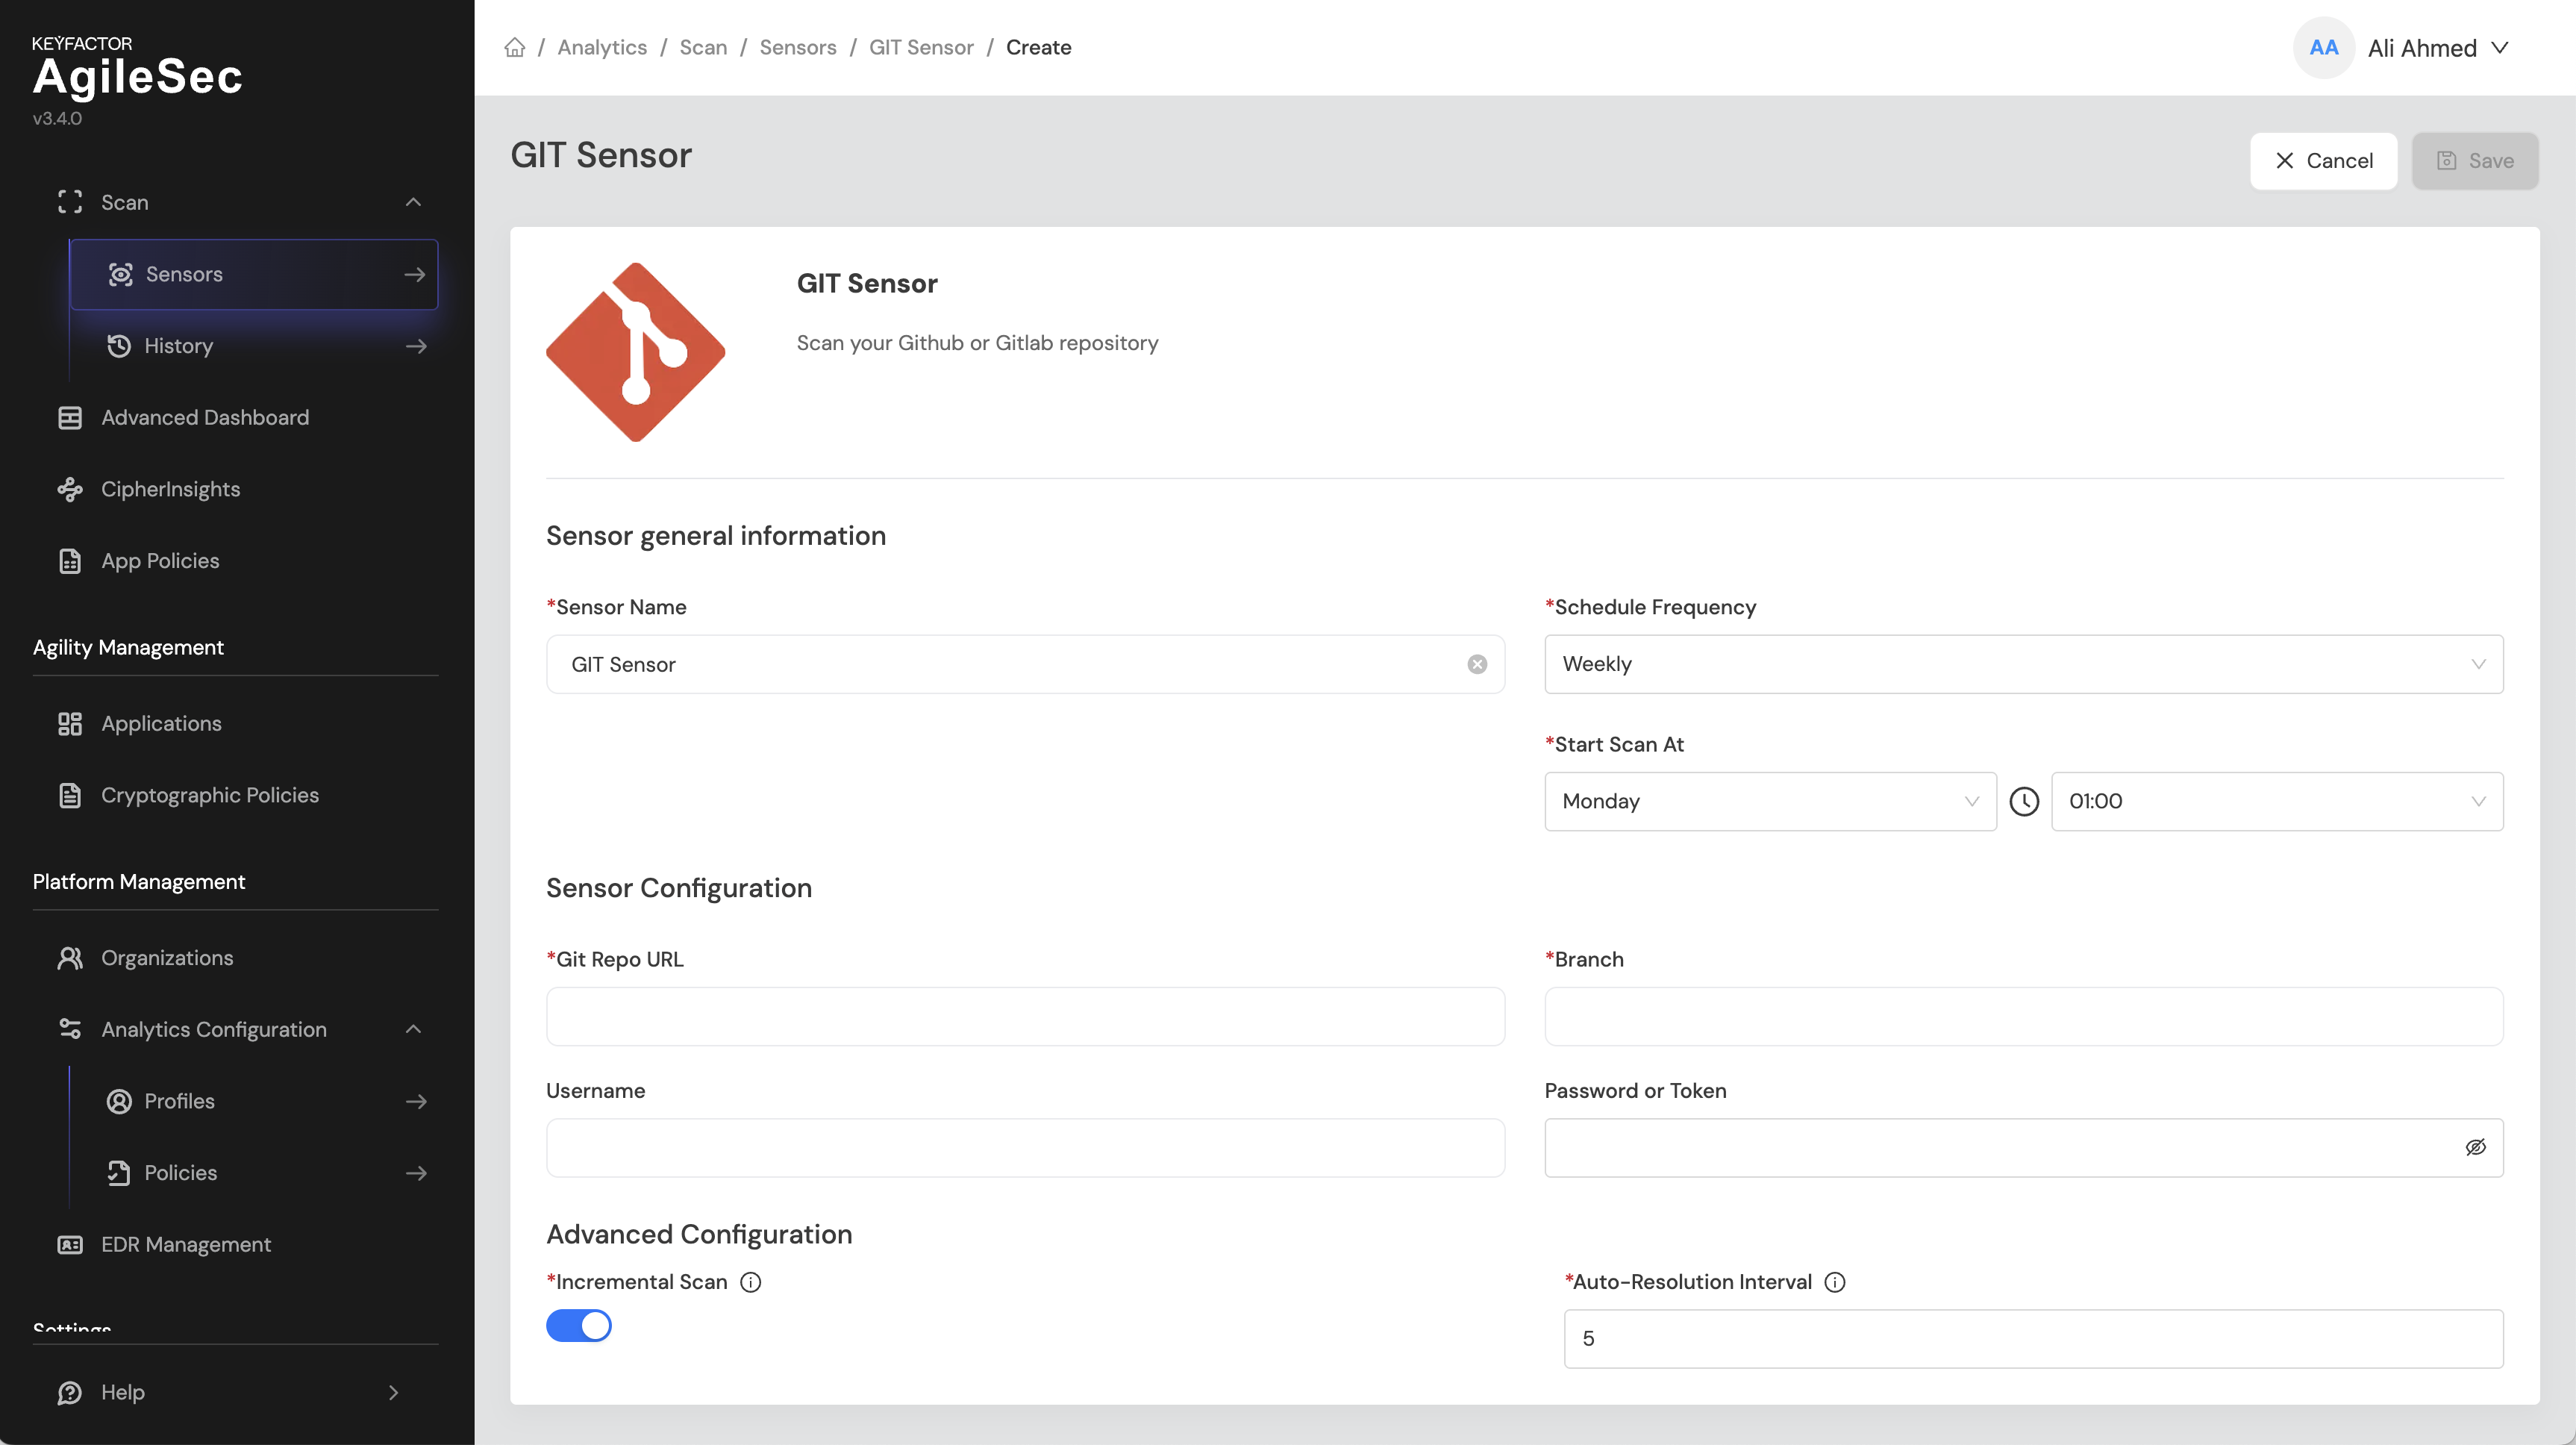Viewport: 2576px width, 1445px height.
Task: Click into the Git Repo URL field
Action: click(1024, 1016)
